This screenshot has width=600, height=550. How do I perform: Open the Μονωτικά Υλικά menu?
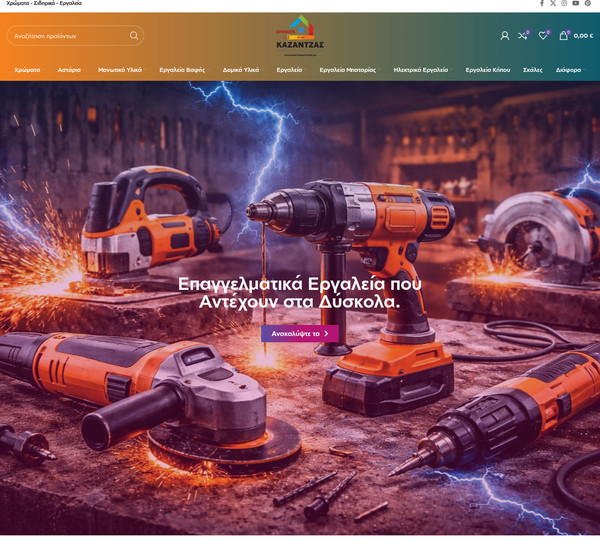(x=120, y=70)
